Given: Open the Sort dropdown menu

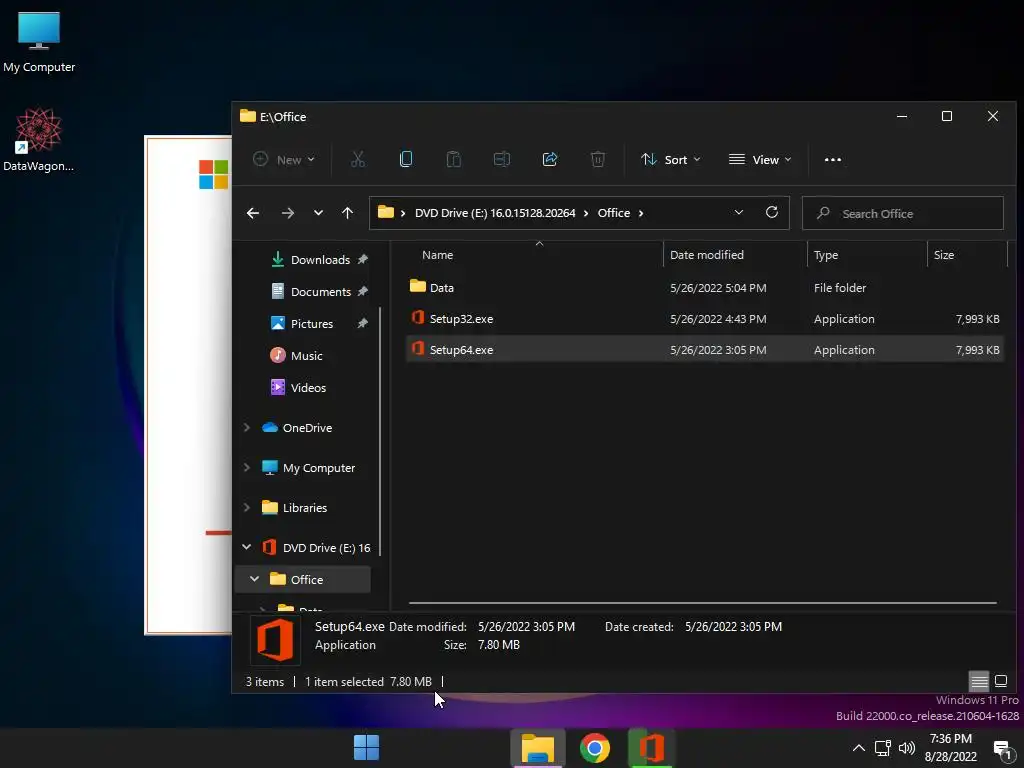Looking at the screenshot, I should (x=671, y=159).
